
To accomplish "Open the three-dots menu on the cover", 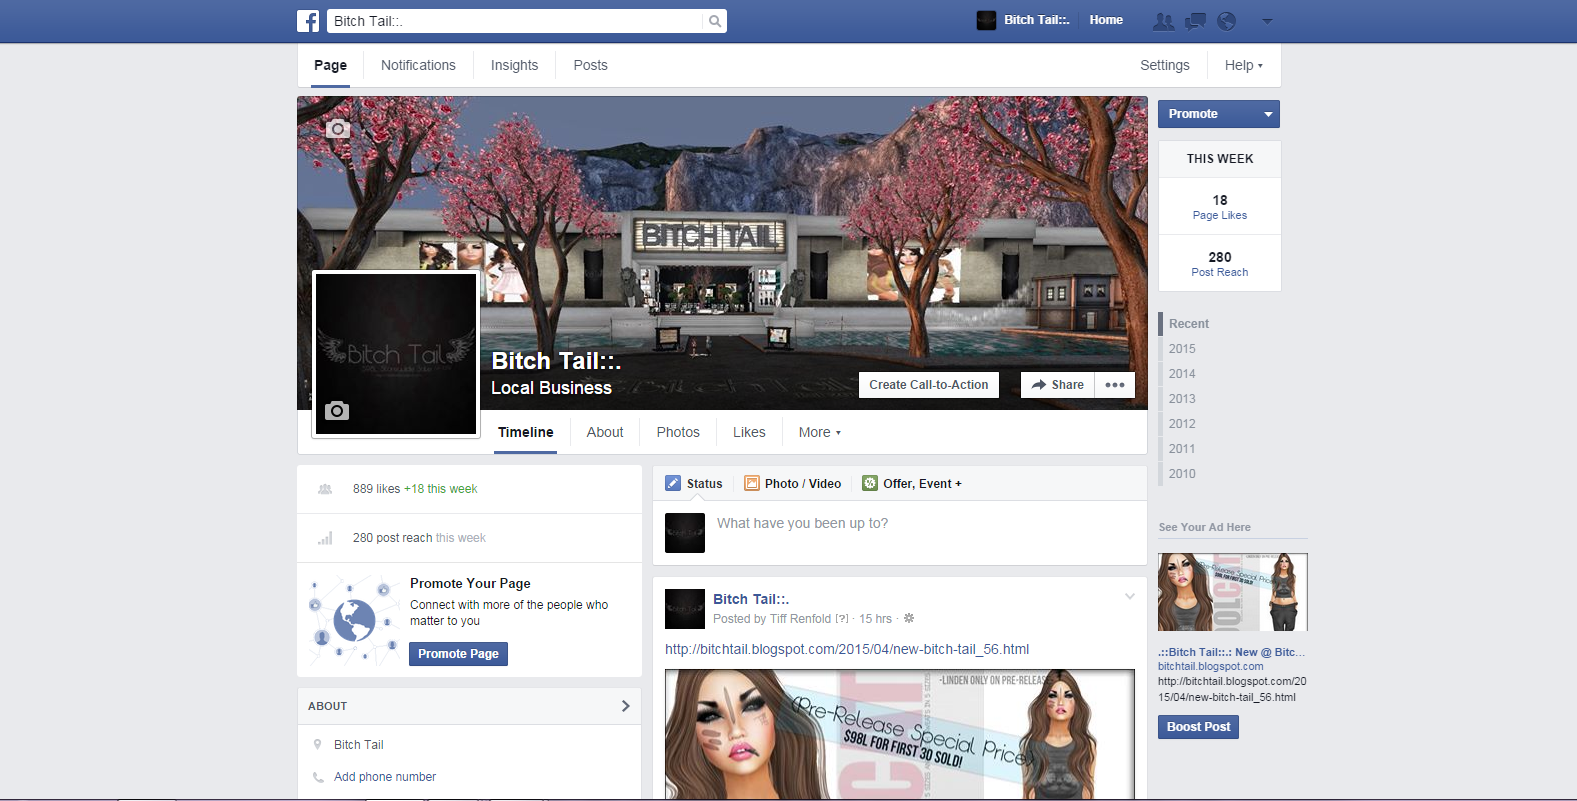I will [x=1115, y=385].
